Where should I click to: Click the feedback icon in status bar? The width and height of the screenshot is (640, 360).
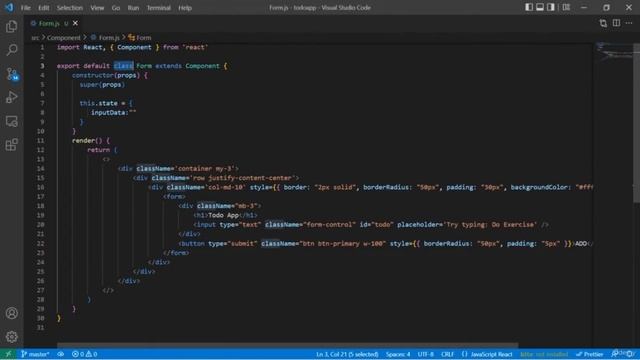tap(615, 354)
